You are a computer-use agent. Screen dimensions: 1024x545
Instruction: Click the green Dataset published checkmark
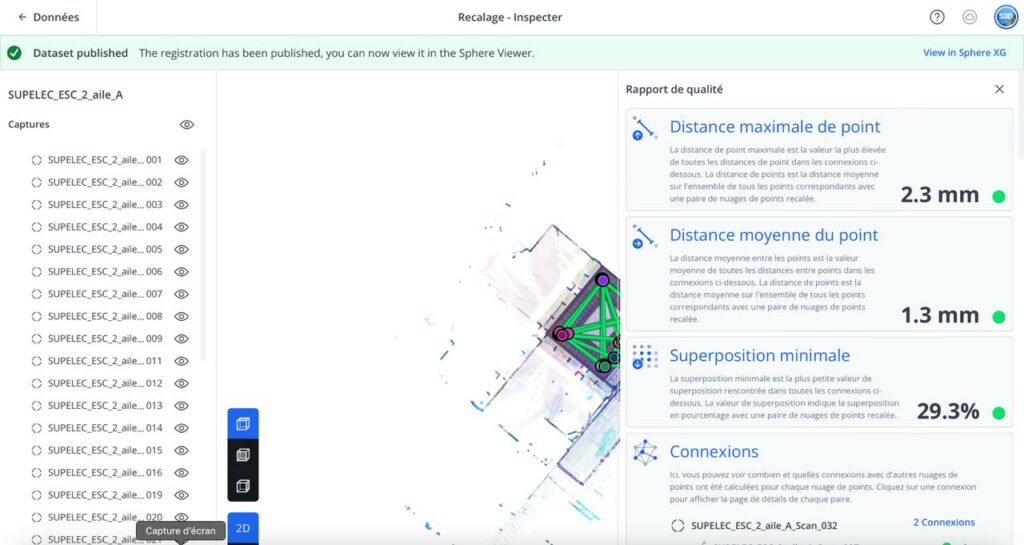14,53
